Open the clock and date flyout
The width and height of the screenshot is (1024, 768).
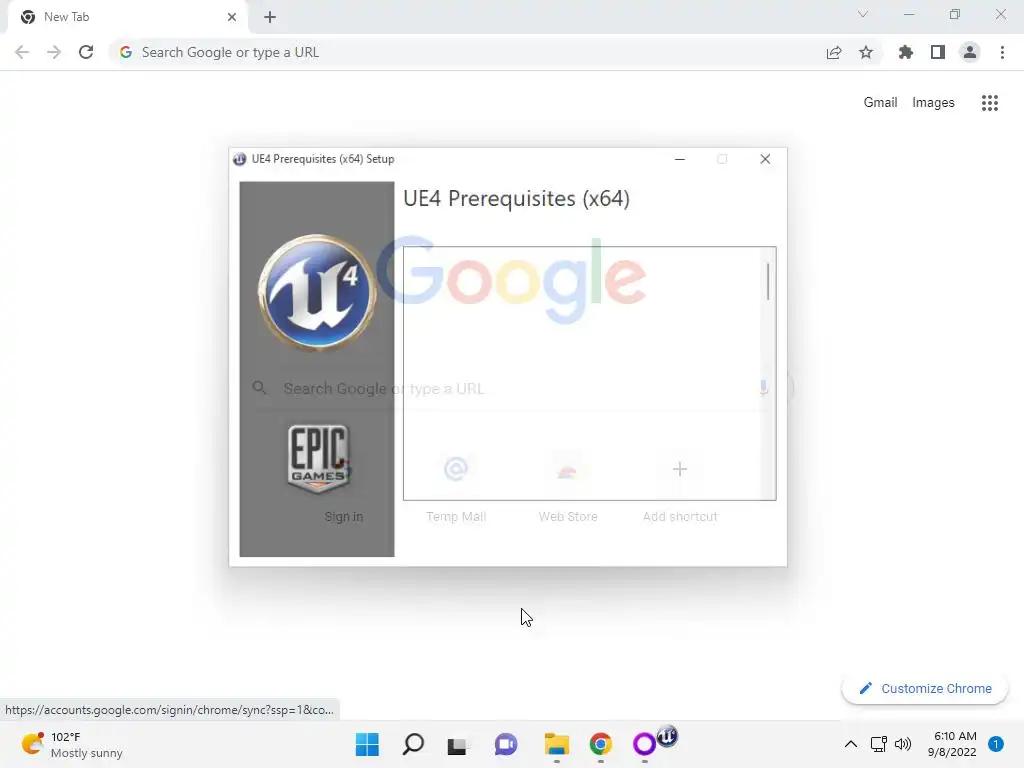click(952, 744)
